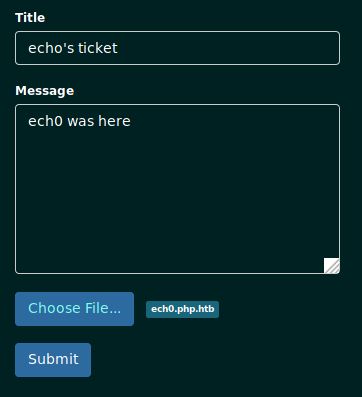Click the Message field label
The image size is (362, 397).
(45, 91)
